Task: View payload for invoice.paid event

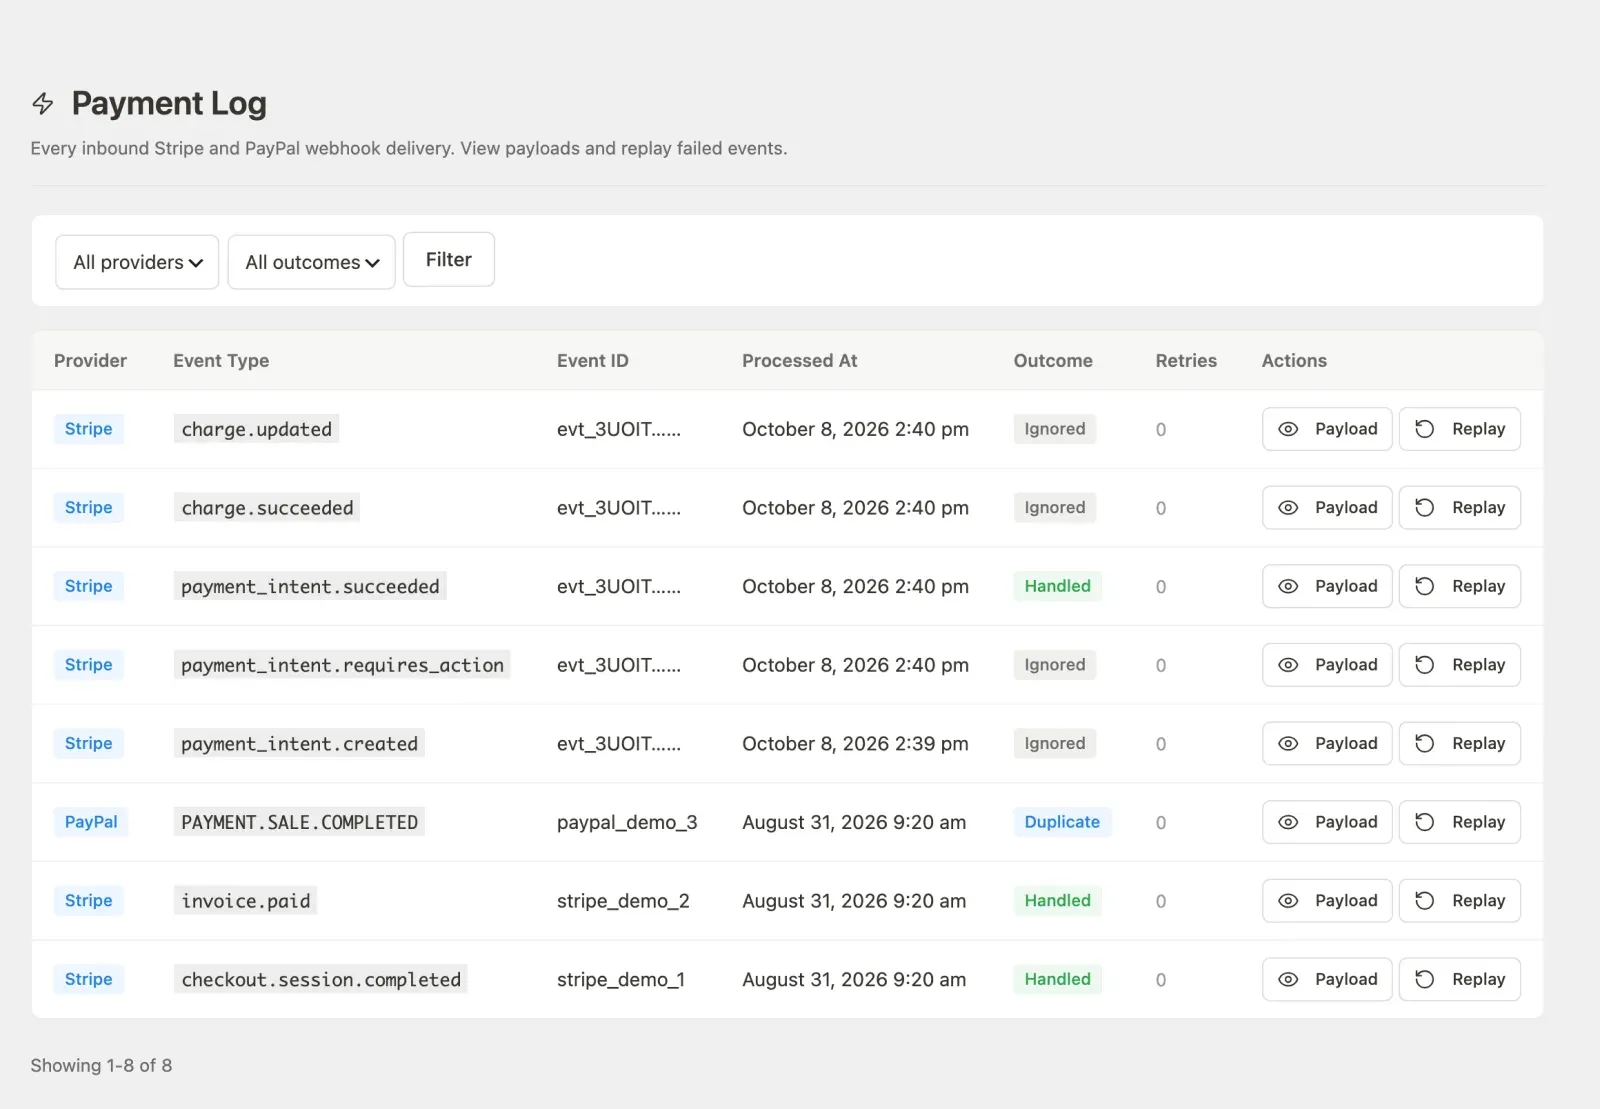Action: pos(1327,901)
